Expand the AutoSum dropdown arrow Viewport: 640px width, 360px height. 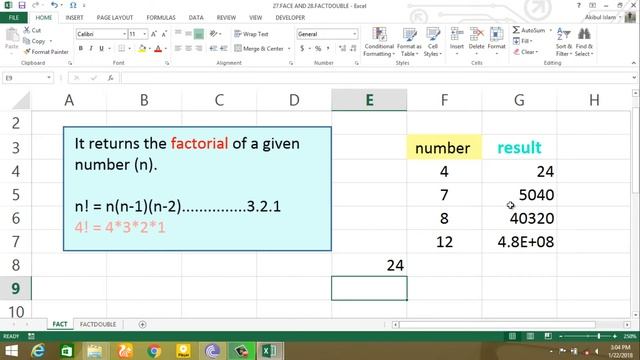tap(550, 30)
